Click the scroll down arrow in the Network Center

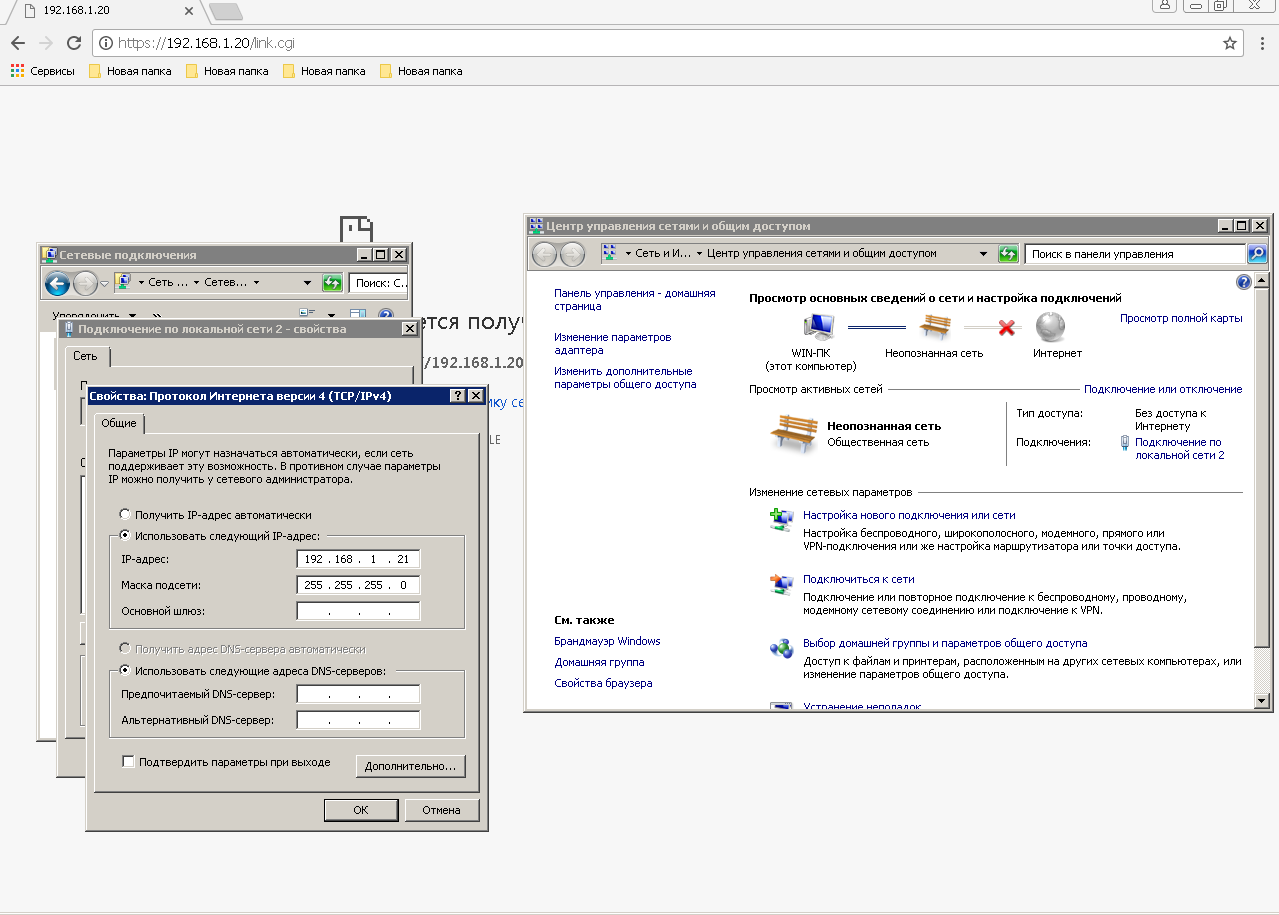pos(1261,700)
